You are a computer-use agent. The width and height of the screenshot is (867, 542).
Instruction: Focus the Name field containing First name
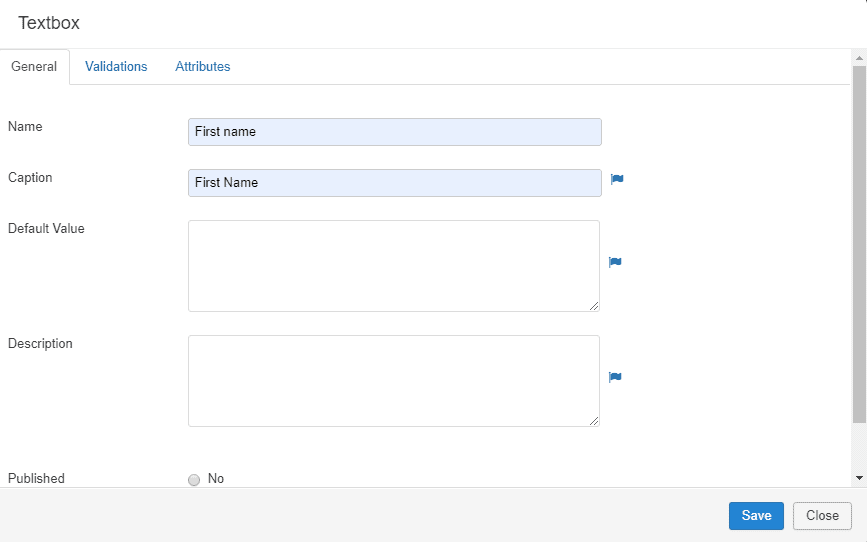point(395,132)
